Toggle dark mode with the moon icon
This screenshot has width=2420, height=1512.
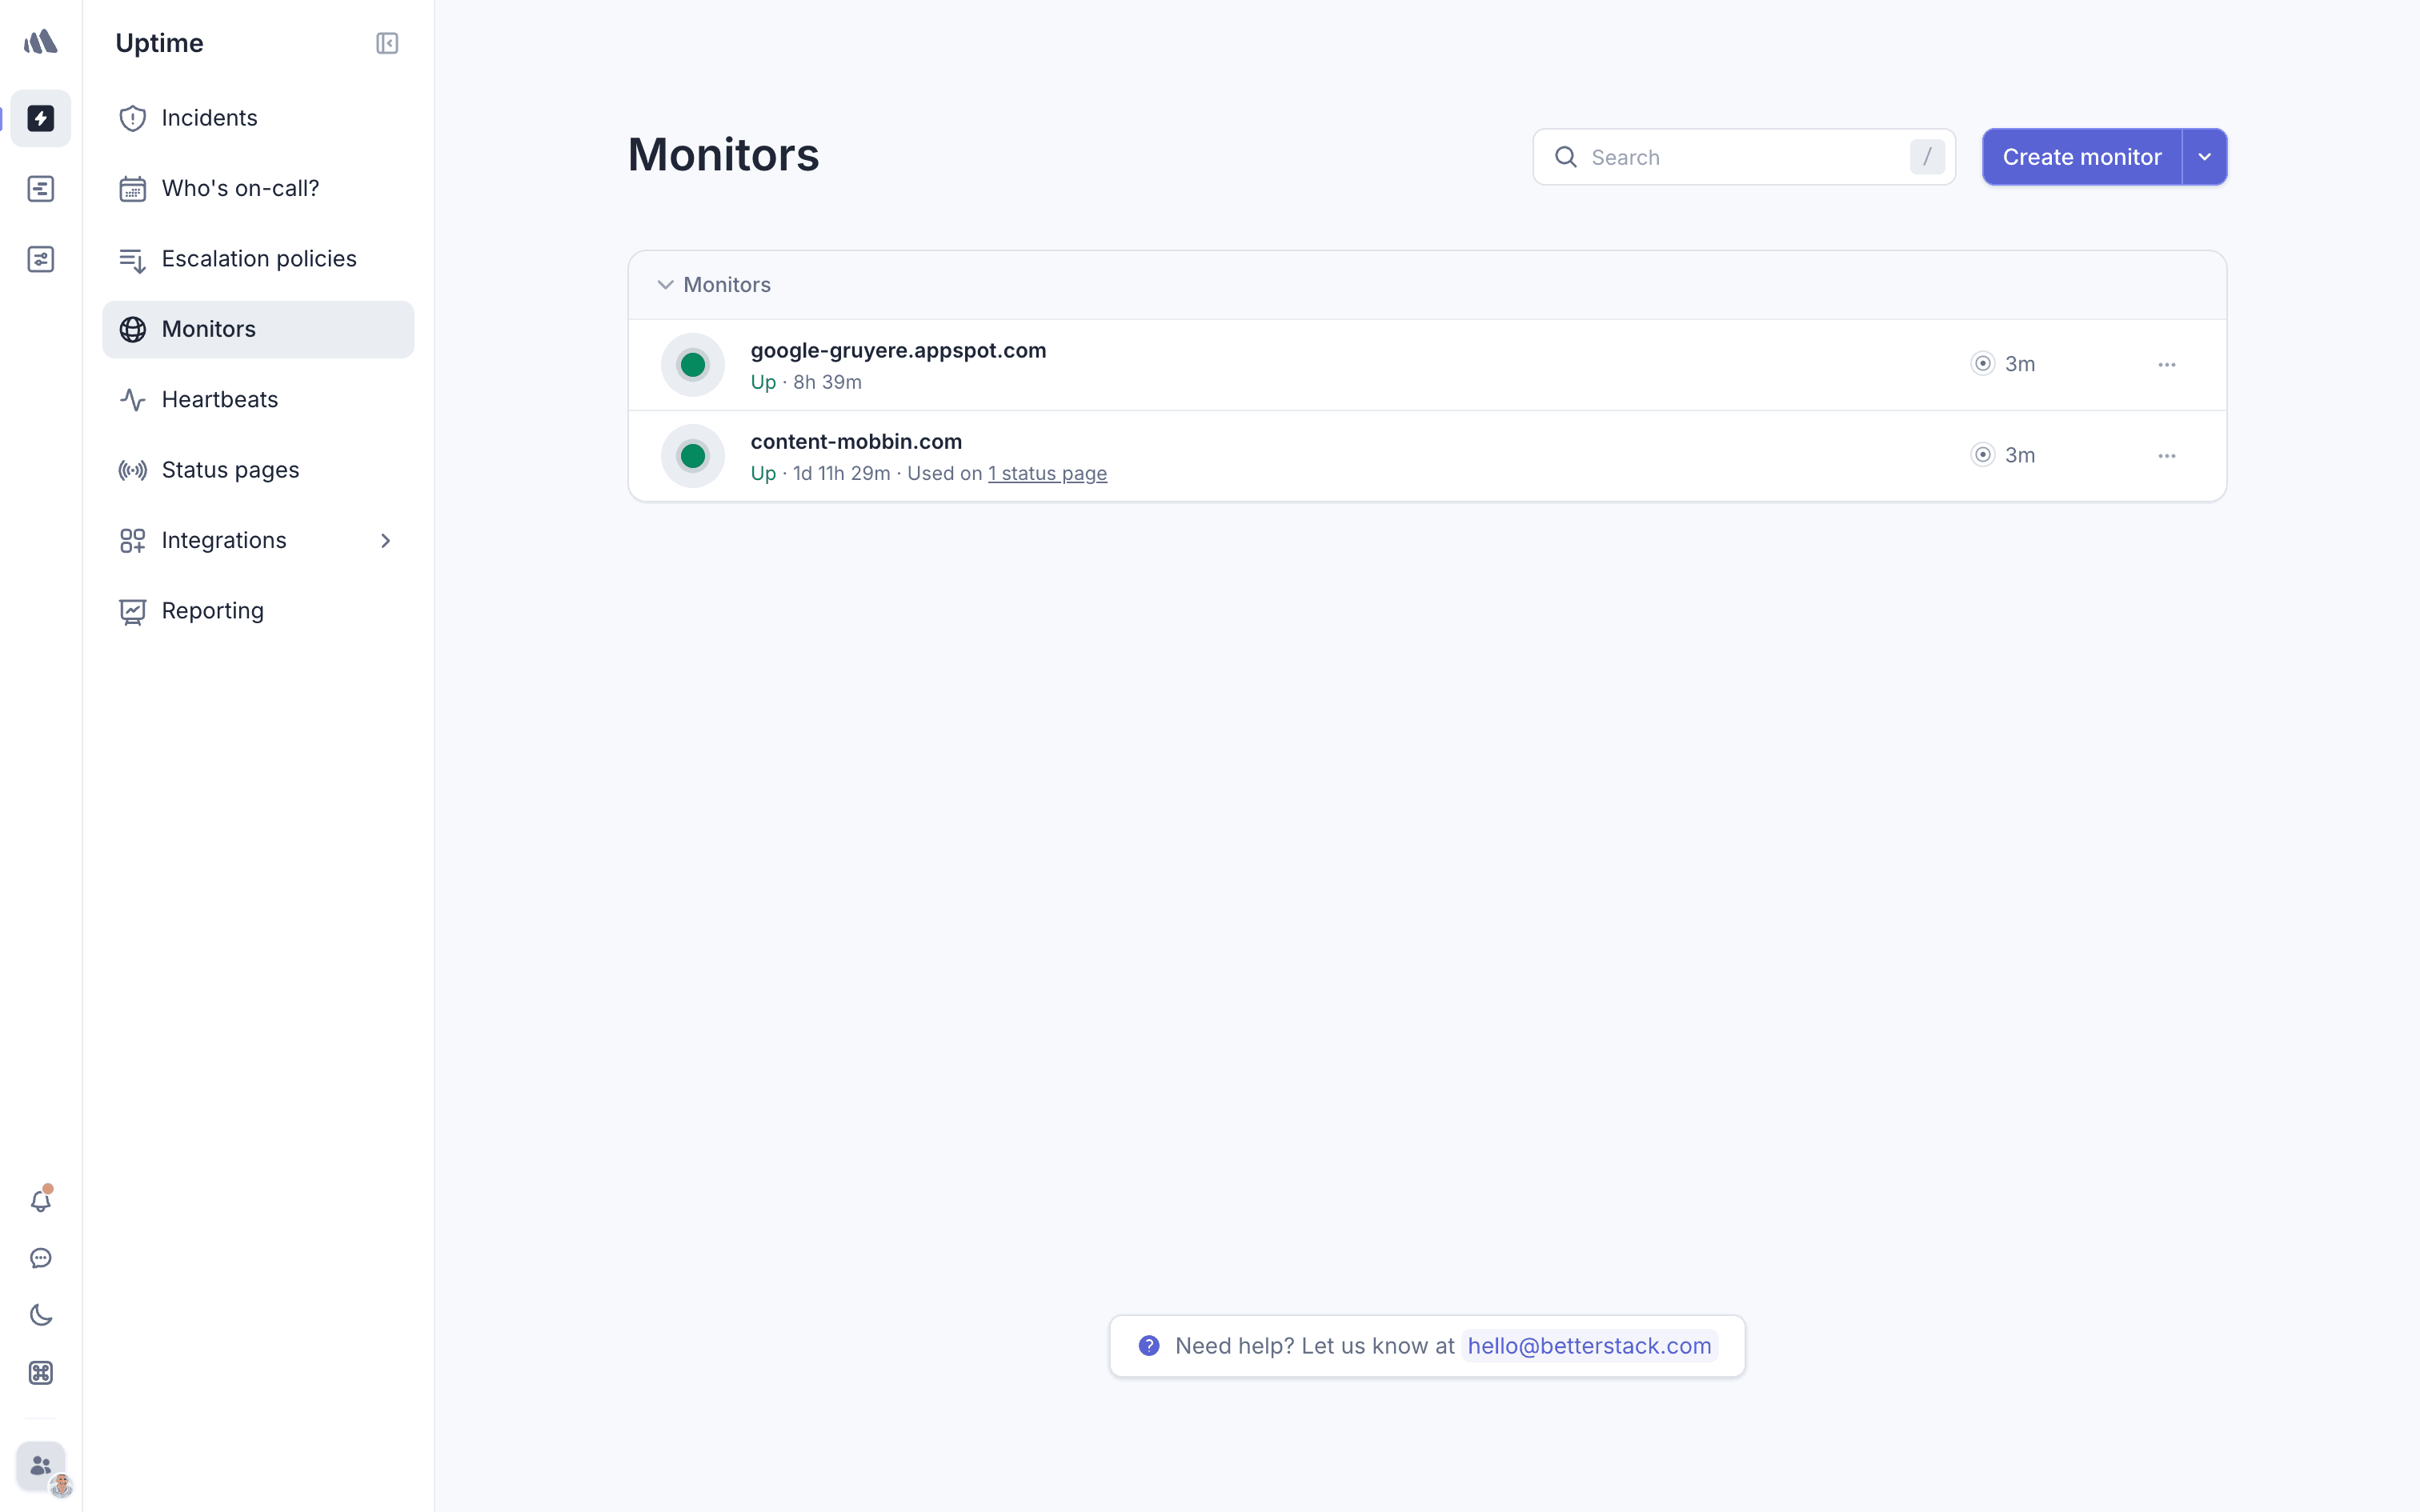tap(41, 1315)
